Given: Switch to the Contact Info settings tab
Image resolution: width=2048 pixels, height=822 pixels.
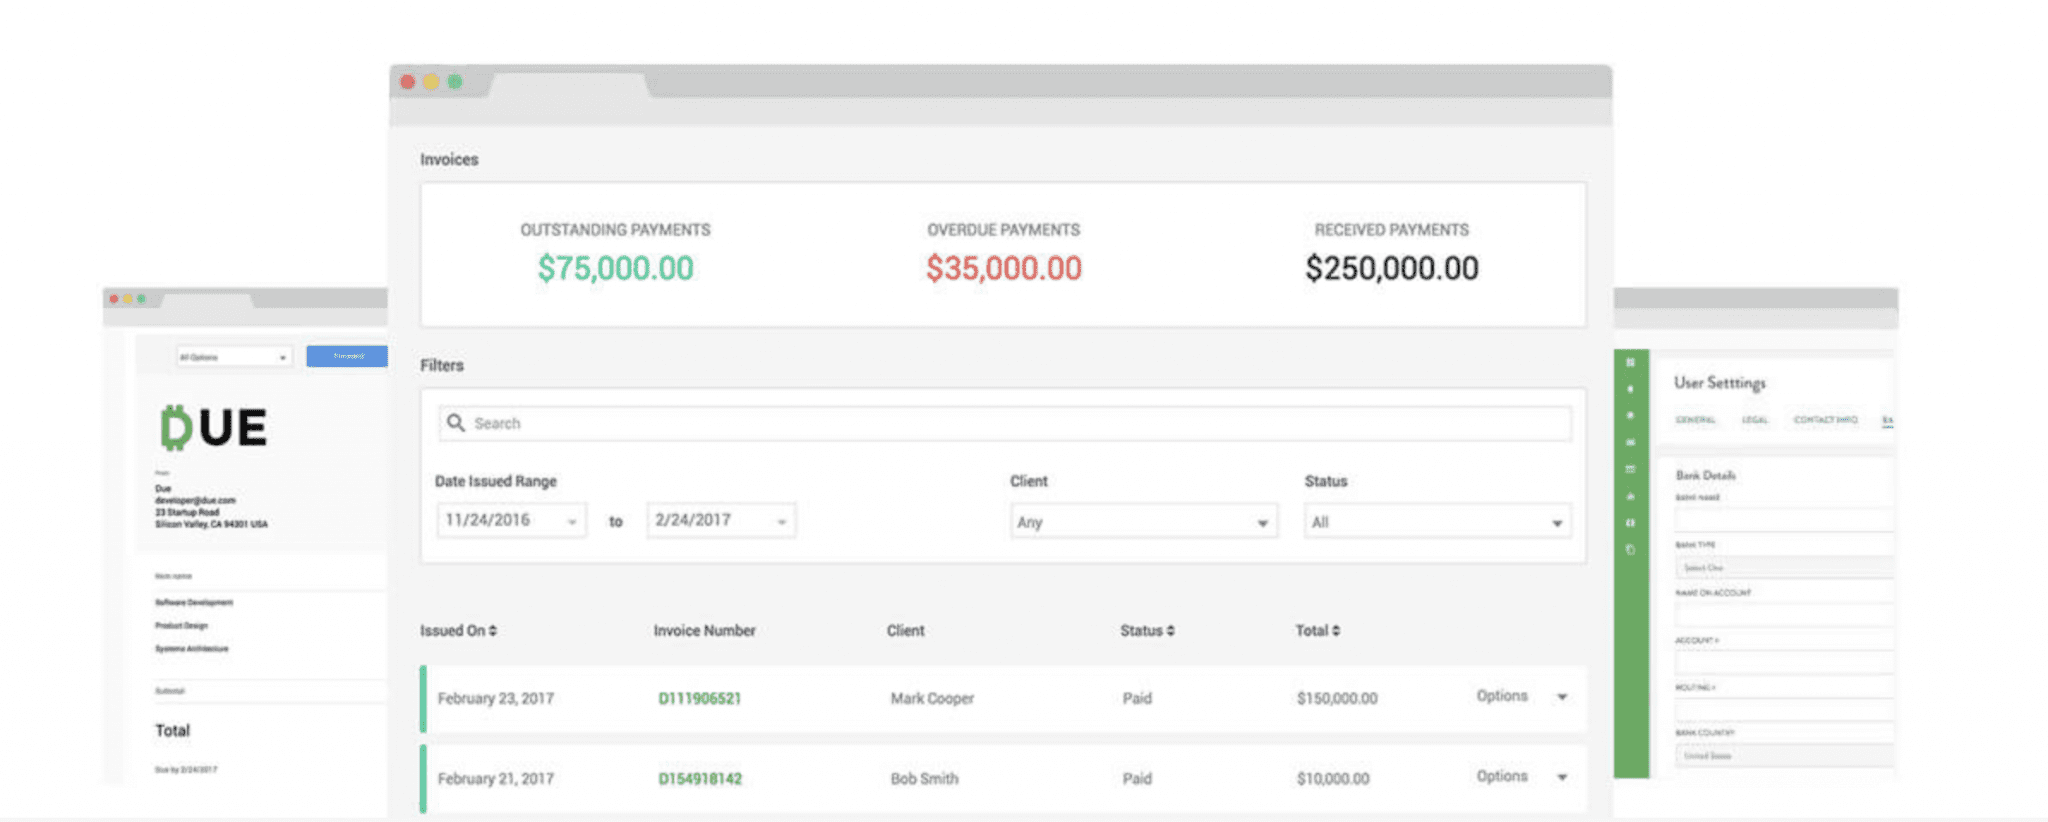Looking at the screenshot, I should [1825, 420].
